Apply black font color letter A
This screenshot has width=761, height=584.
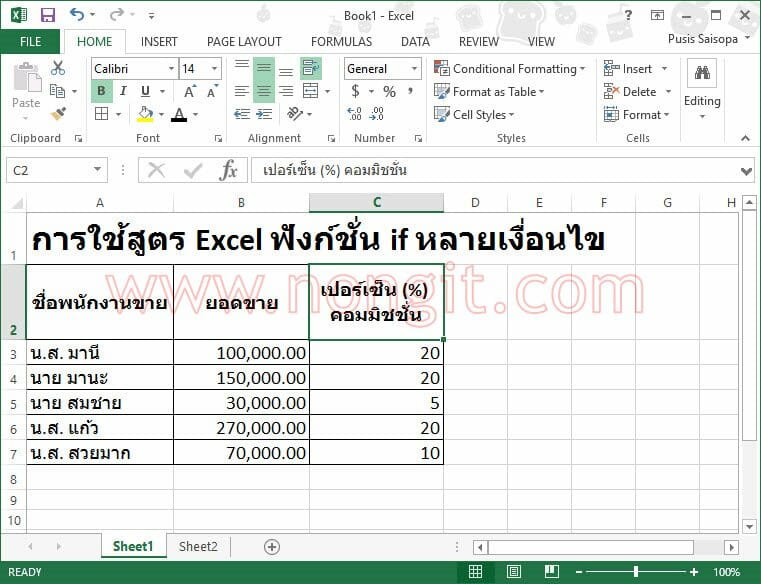coord(179,115)
